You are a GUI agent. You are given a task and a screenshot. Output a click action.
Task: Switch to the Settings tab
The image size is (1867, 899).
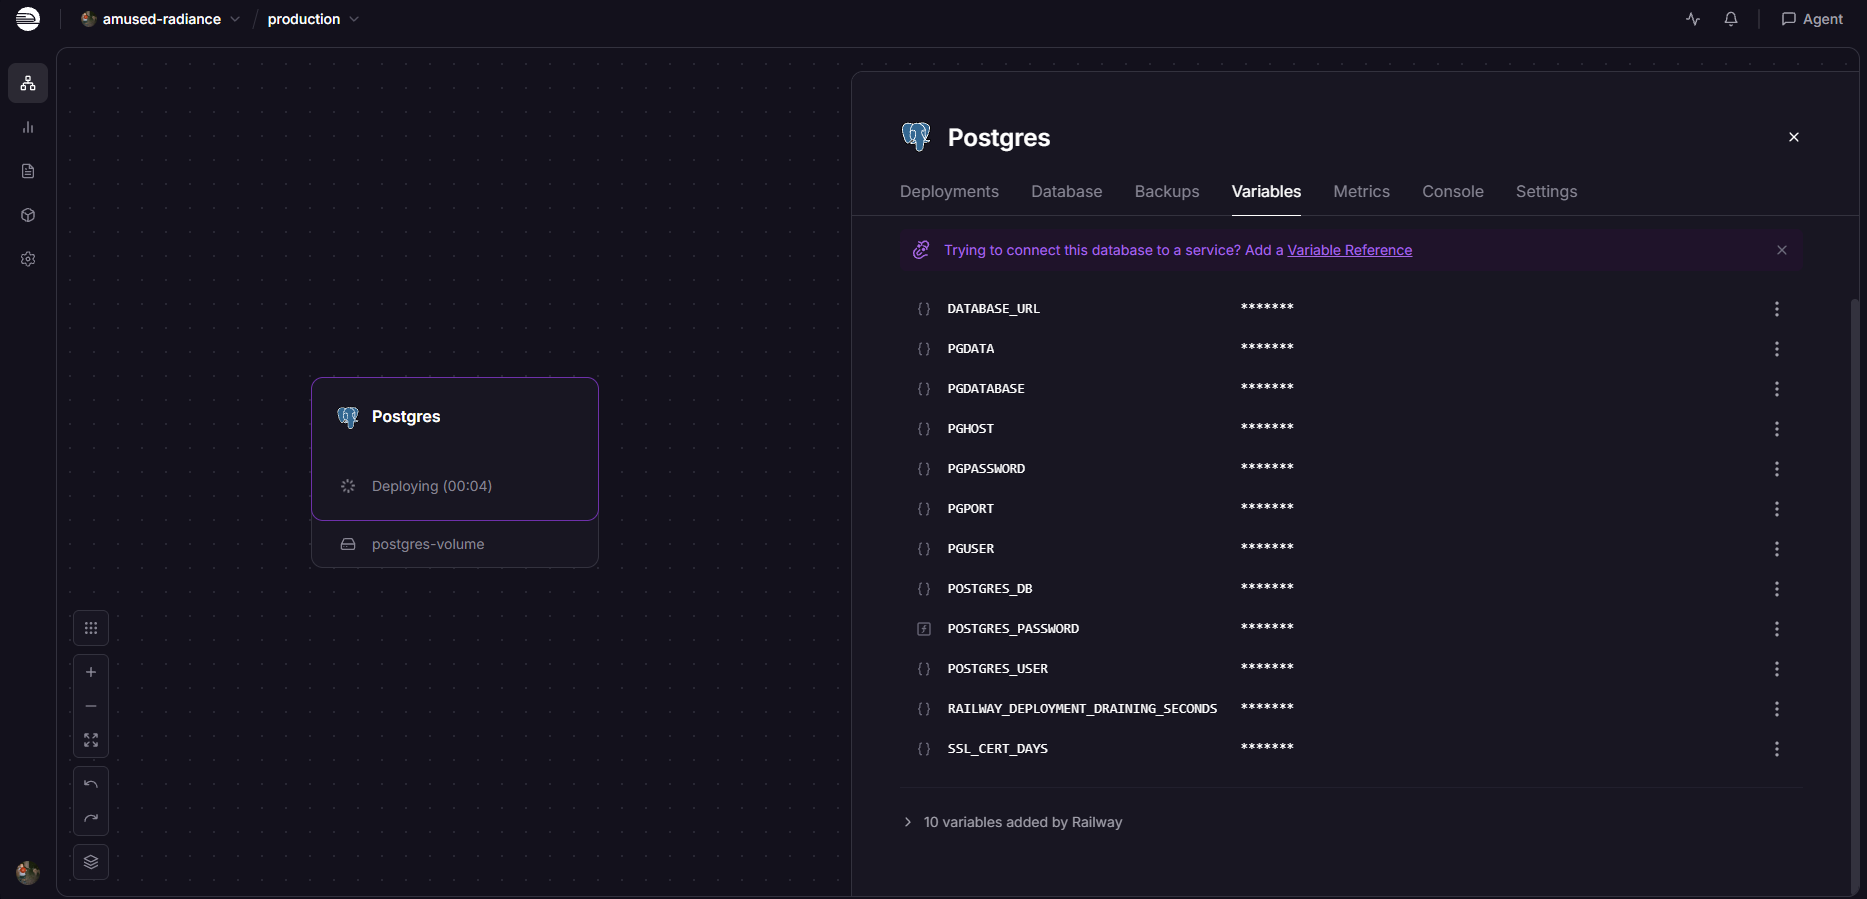pyautogui.click(x=1546, y=191)
